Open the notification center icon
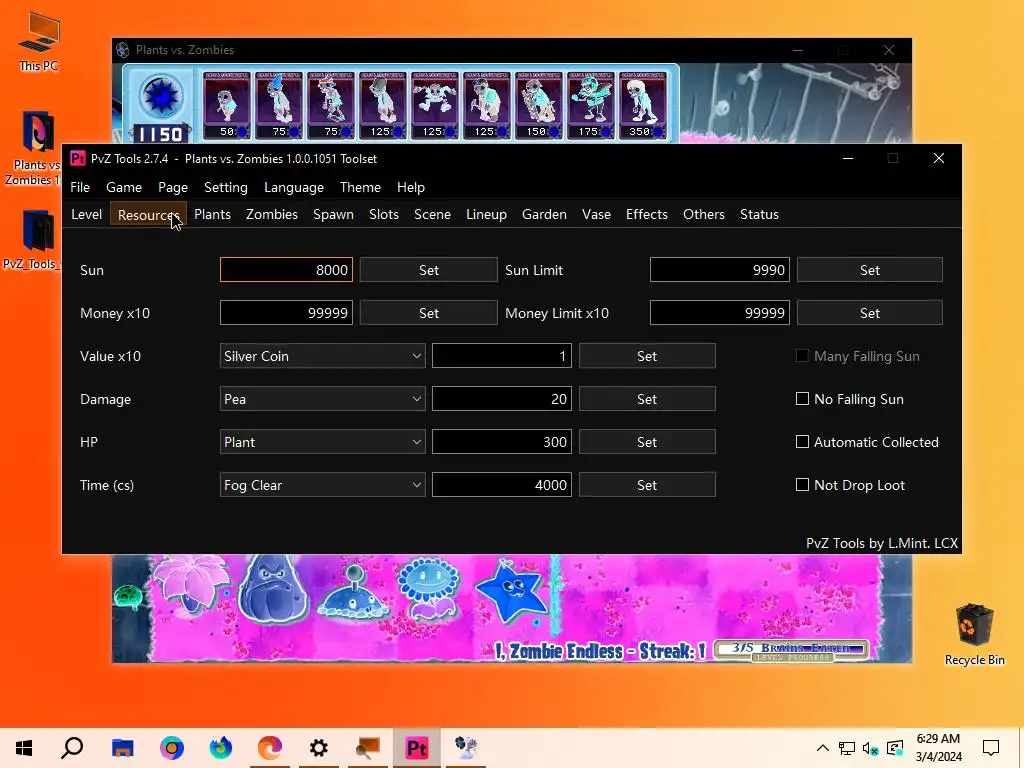Viewport: 1024px width, 768px height. [991, 748]
